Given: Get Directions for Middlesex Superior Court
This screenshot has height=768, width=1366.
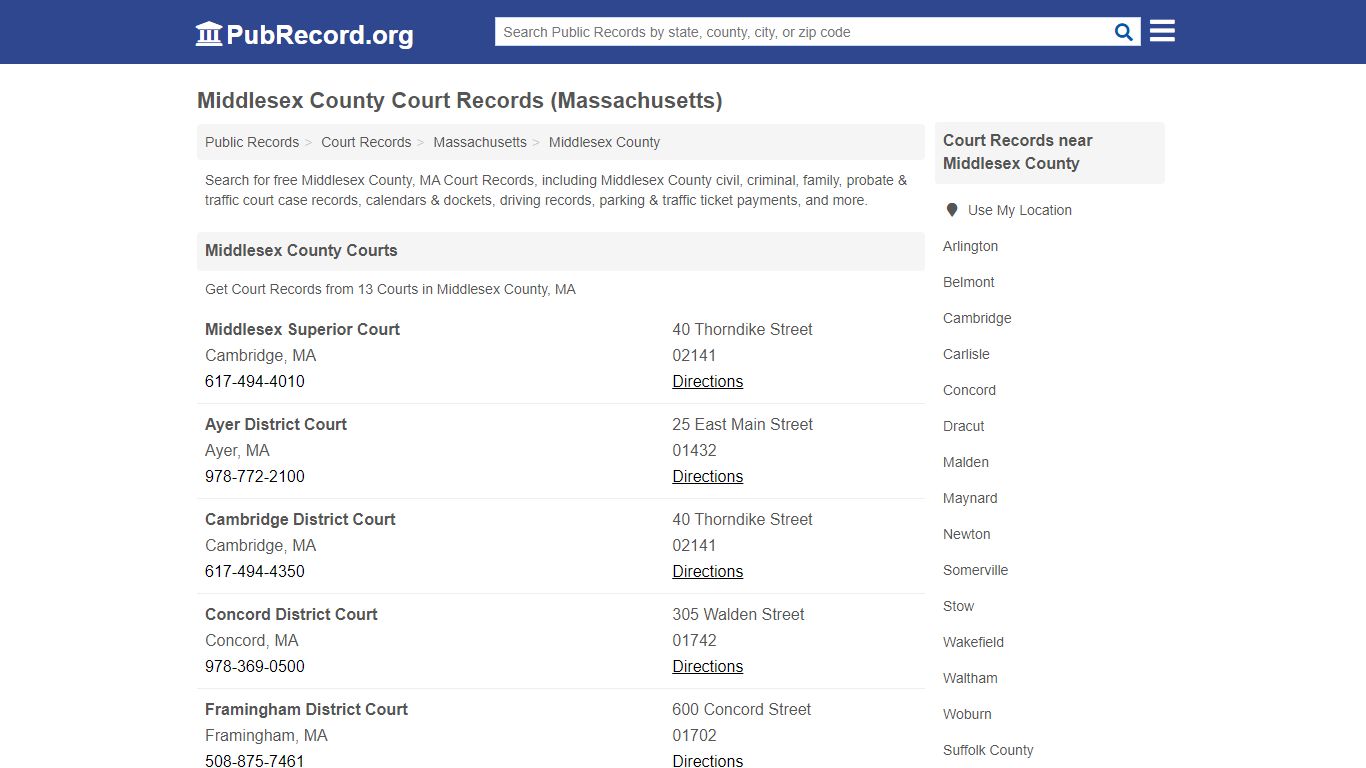Looking at the screenshot, I should click(708, 381).
